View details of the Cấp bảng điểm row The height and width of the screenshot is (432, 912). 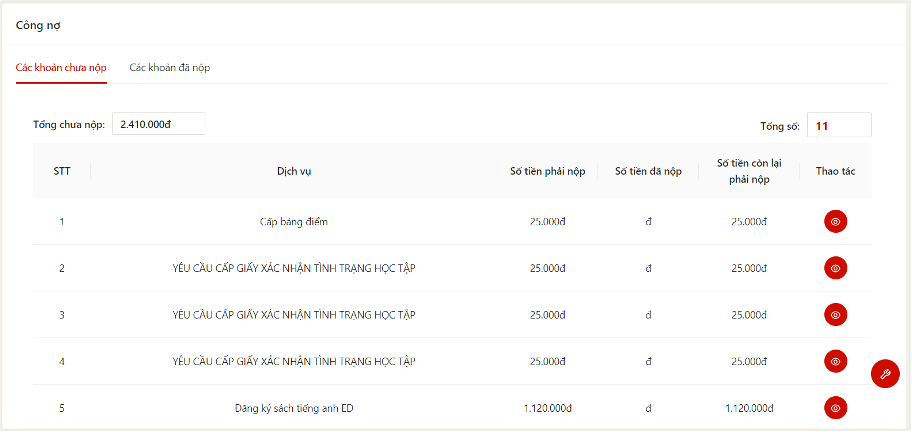[x=835, y=221]
